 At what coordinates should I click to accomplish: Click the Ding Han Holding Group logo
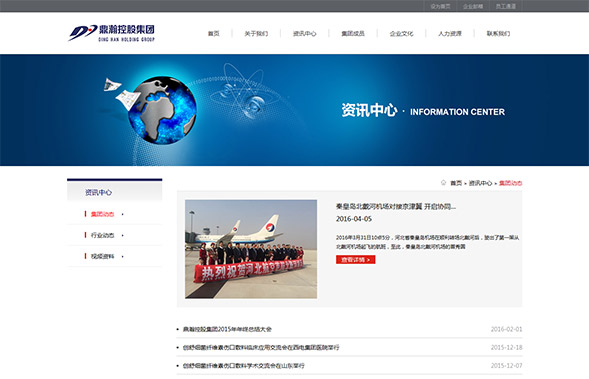pos(111,33)
